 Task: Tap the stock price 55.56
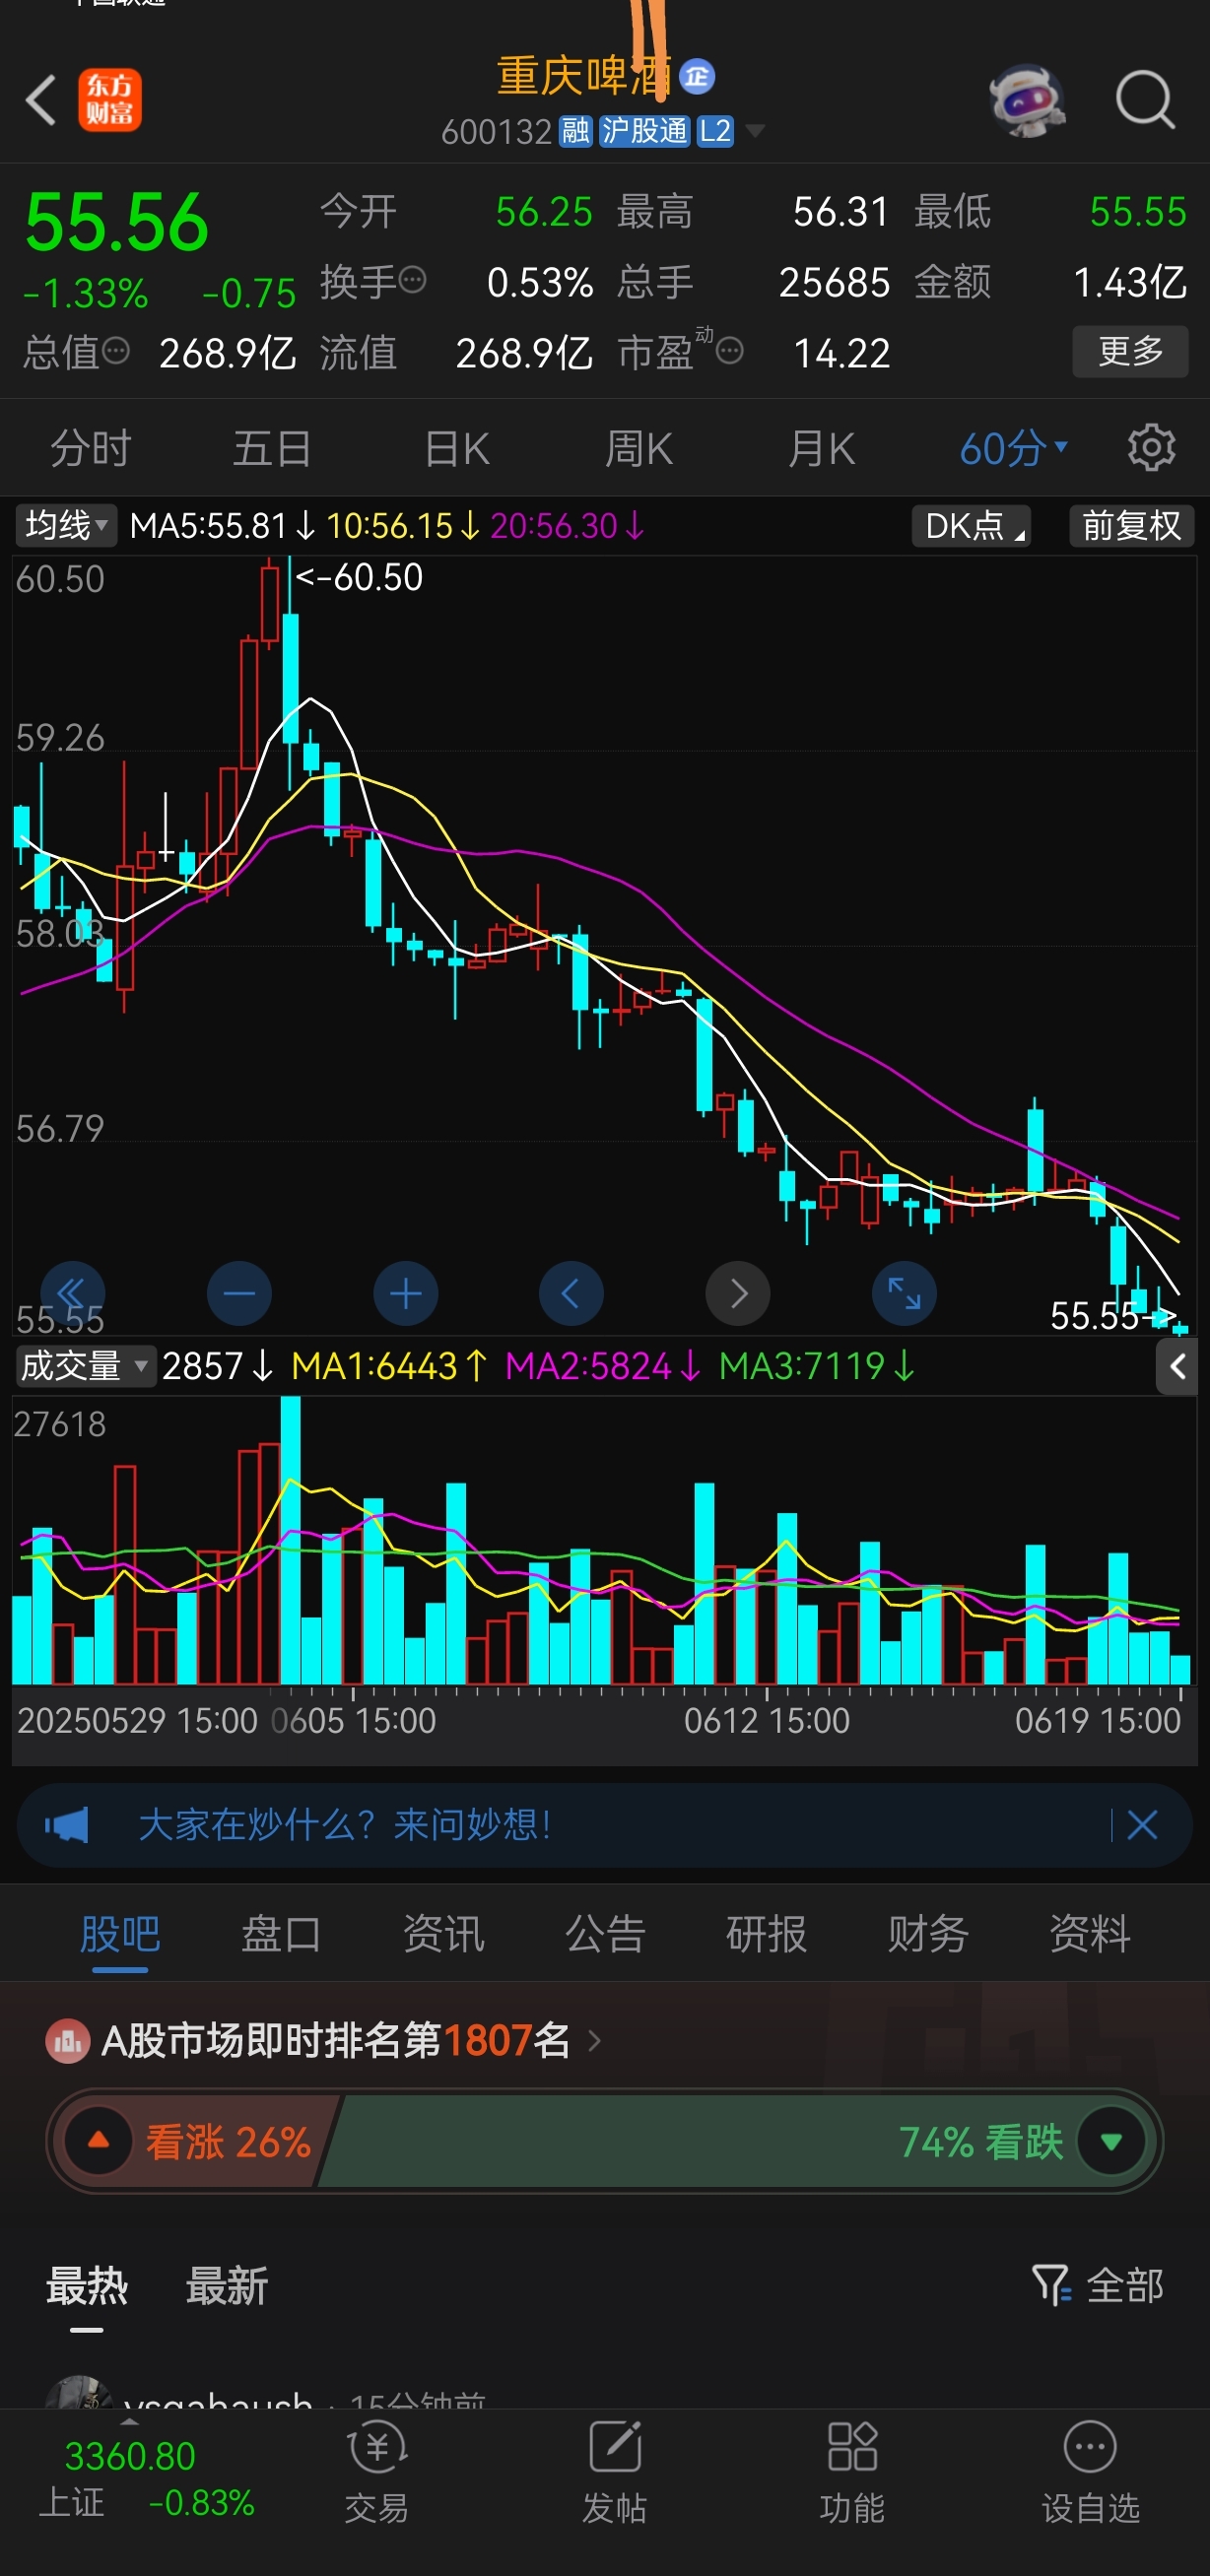pos(117,222)
